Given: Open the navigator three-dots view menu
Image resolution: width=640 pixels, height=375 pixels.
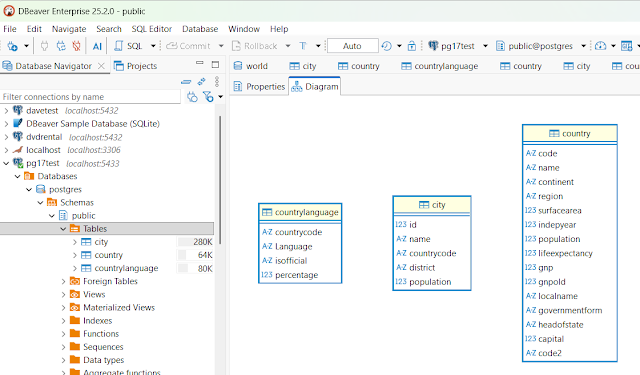Looking at the screenshot, I should point(217,82).
